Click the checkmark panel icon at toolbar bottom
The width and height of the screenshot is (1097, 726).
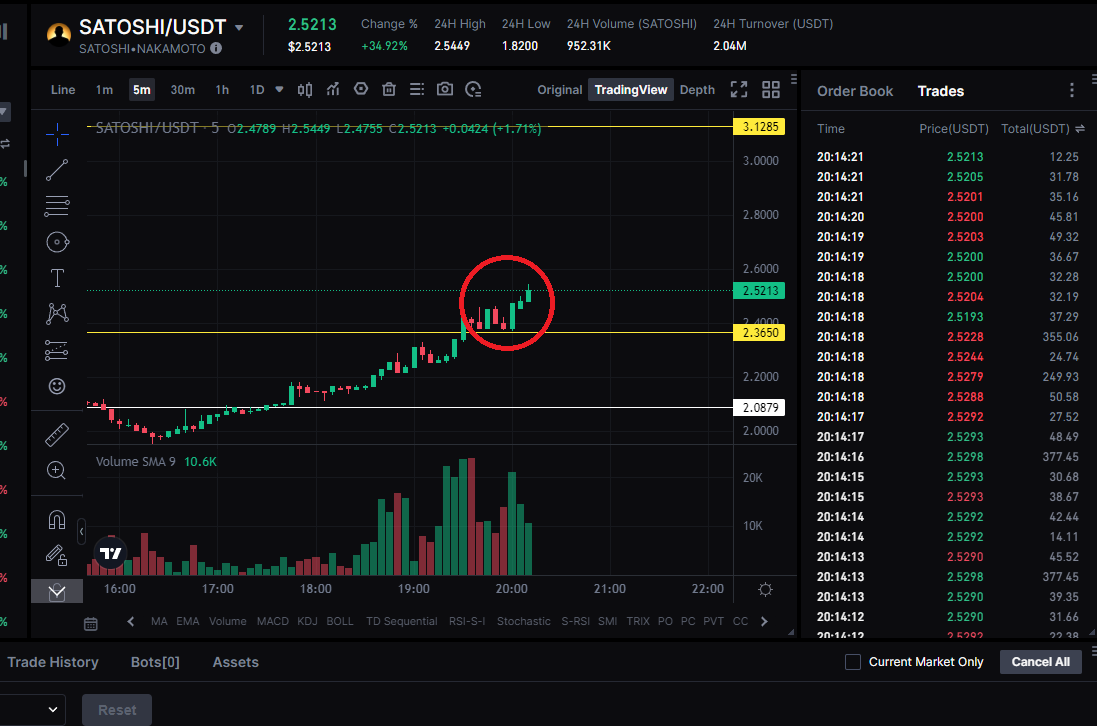click(x=57, y=592)
